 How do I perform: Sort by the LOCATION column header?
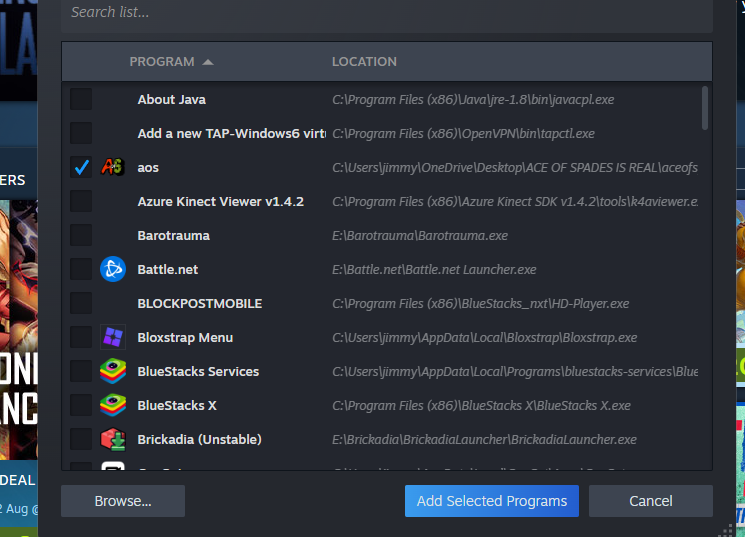364,62
